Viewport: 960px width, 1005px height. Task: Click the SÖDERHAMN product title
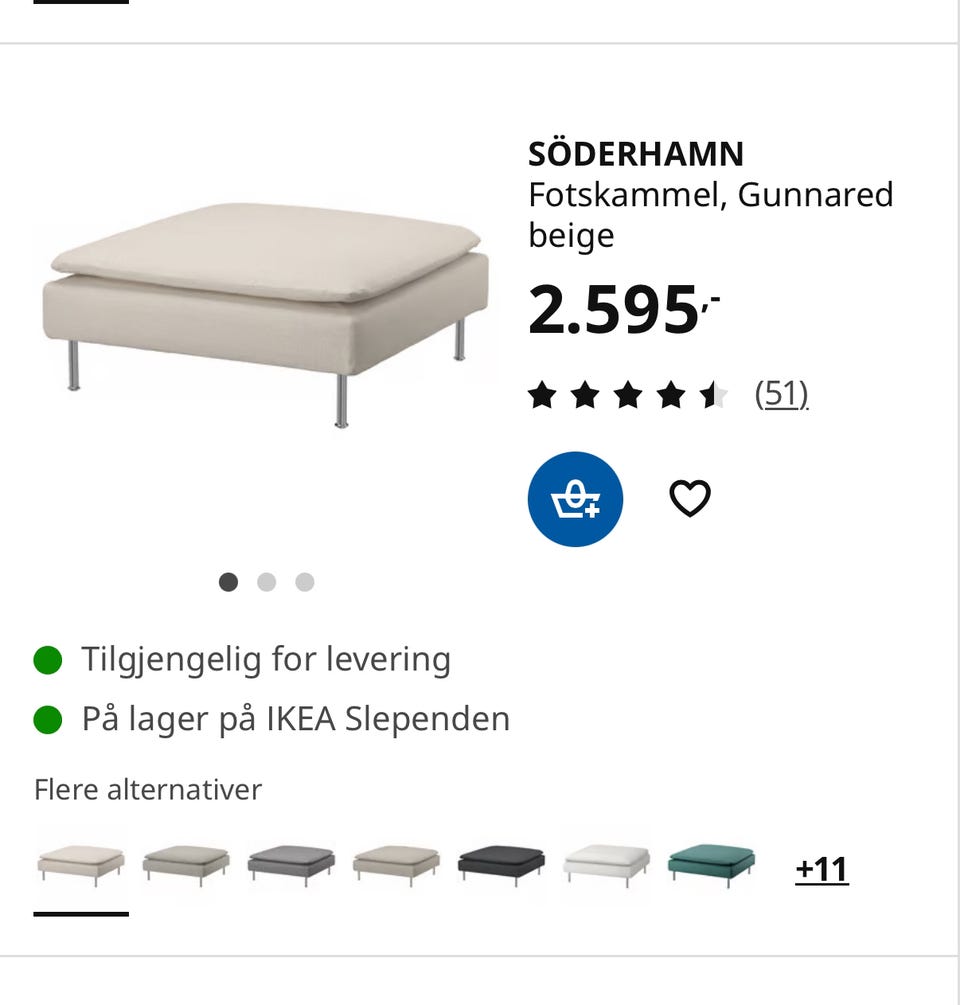pos(636,153)
